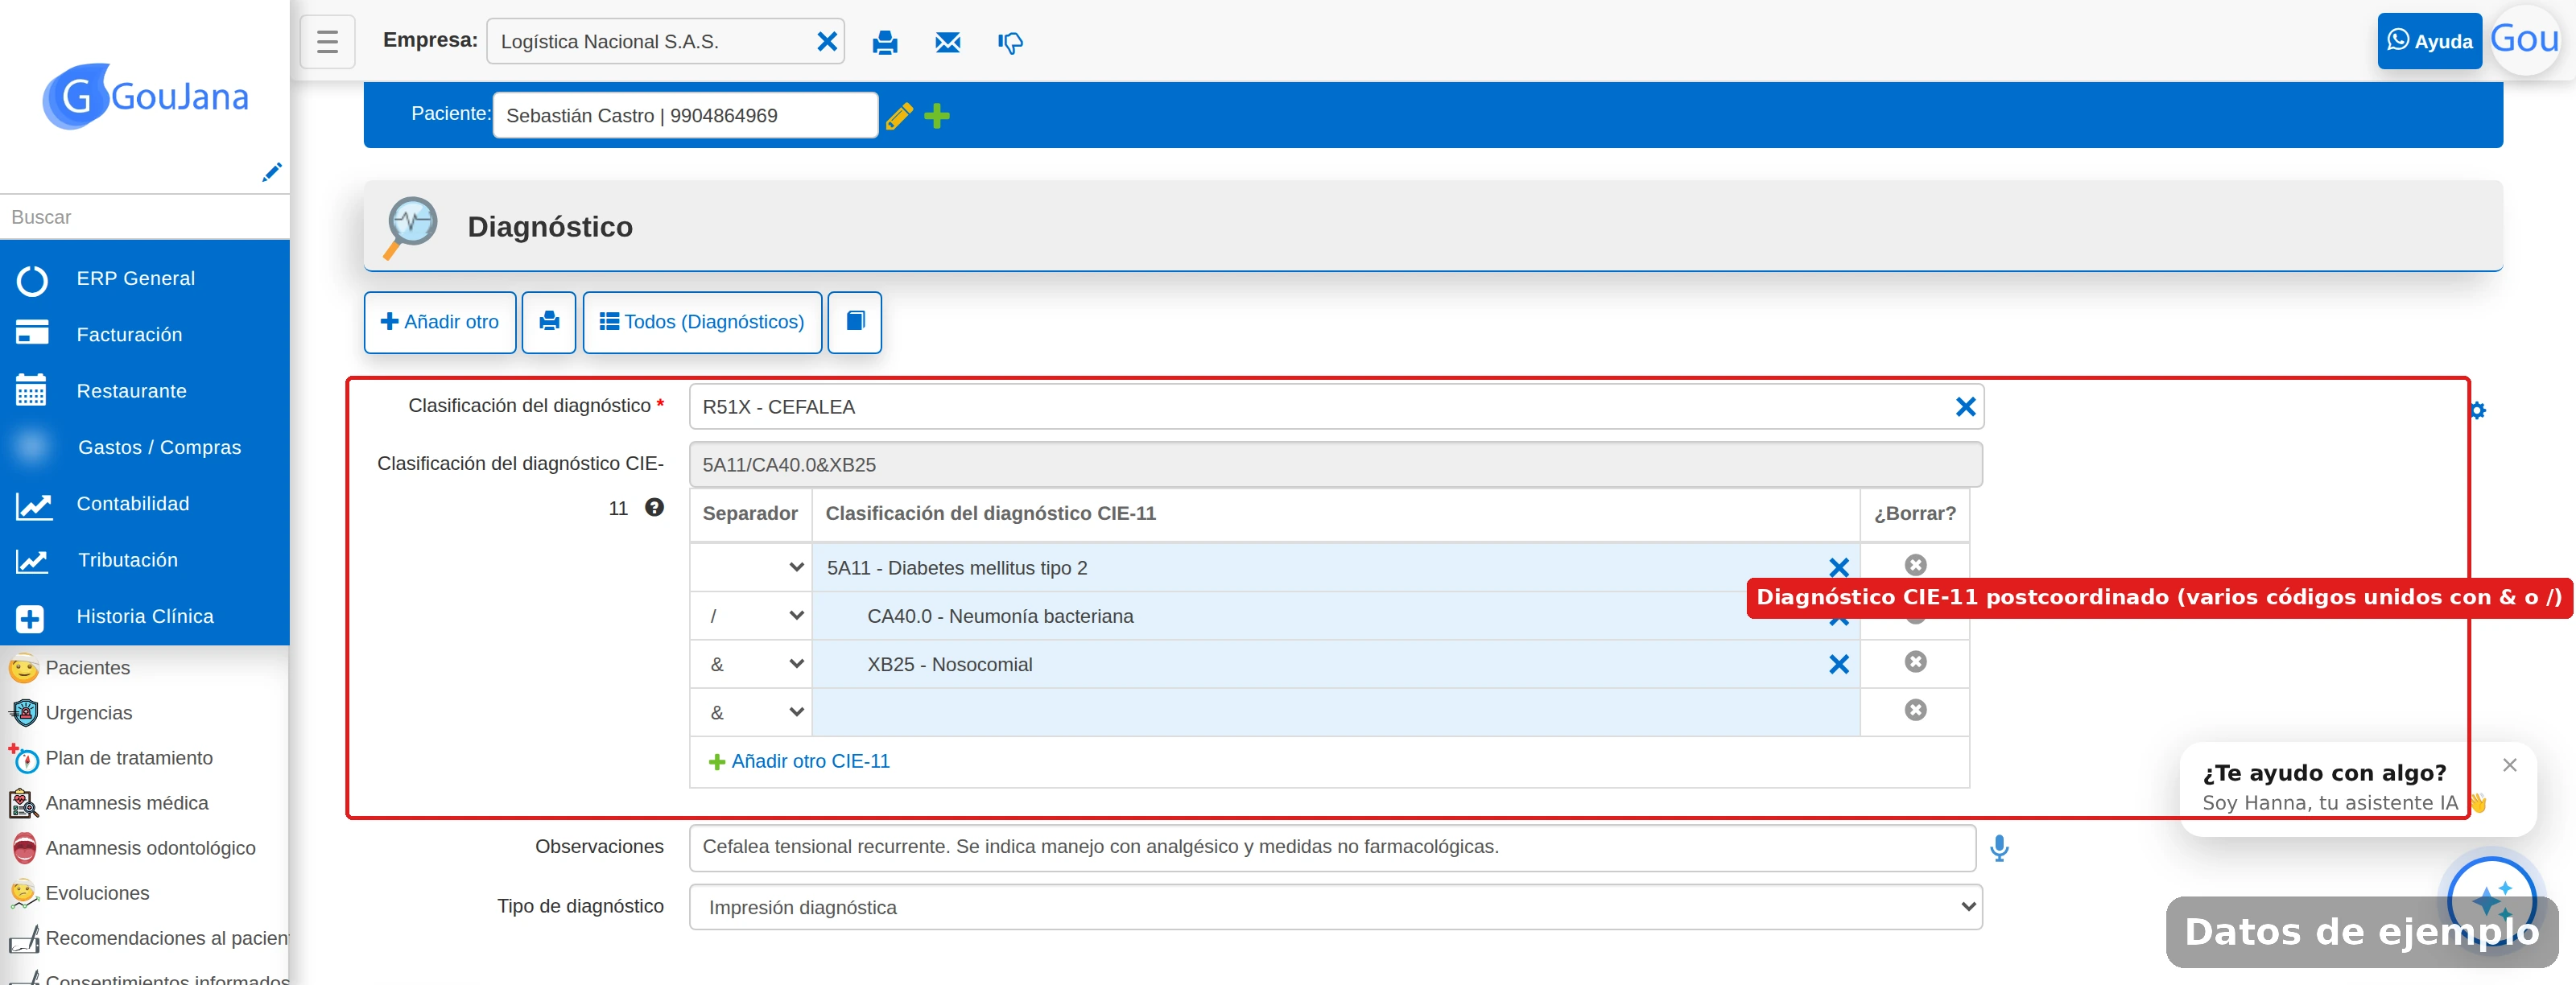Click Añadir otro CIE-11 link
The image size is (2576, 985).
[799, 762]
